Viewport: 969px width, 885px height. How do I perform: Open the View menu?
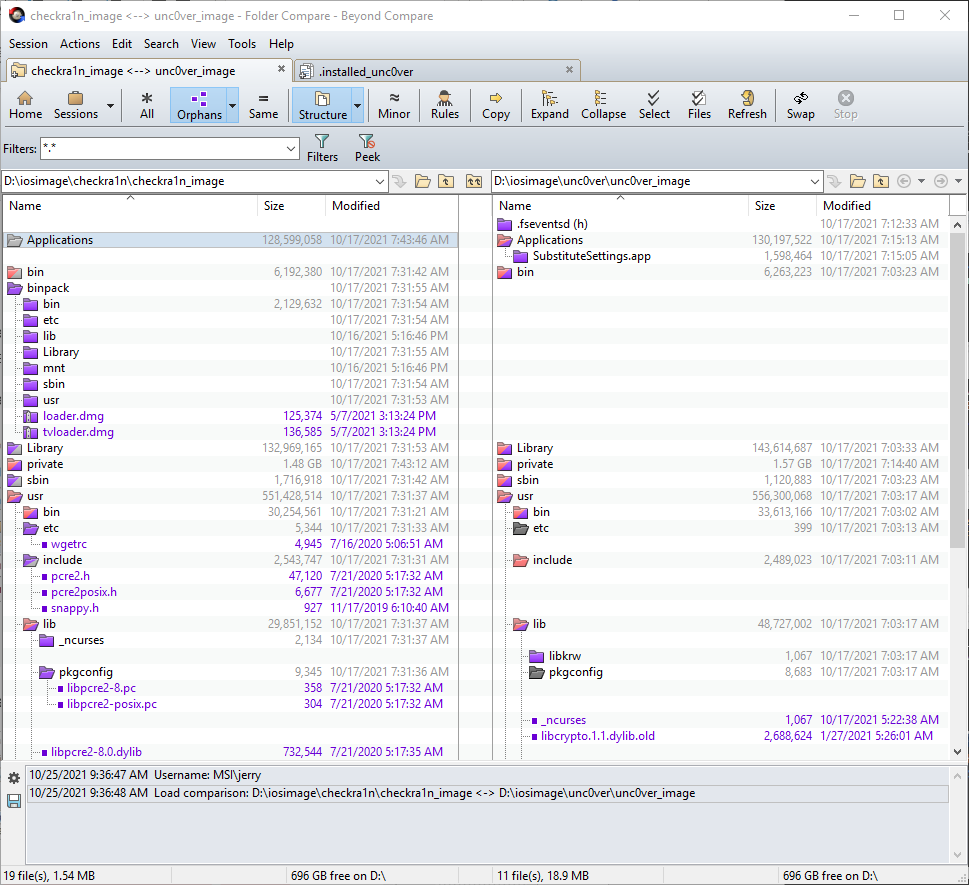pyautogui.click(x=203, y=44)
